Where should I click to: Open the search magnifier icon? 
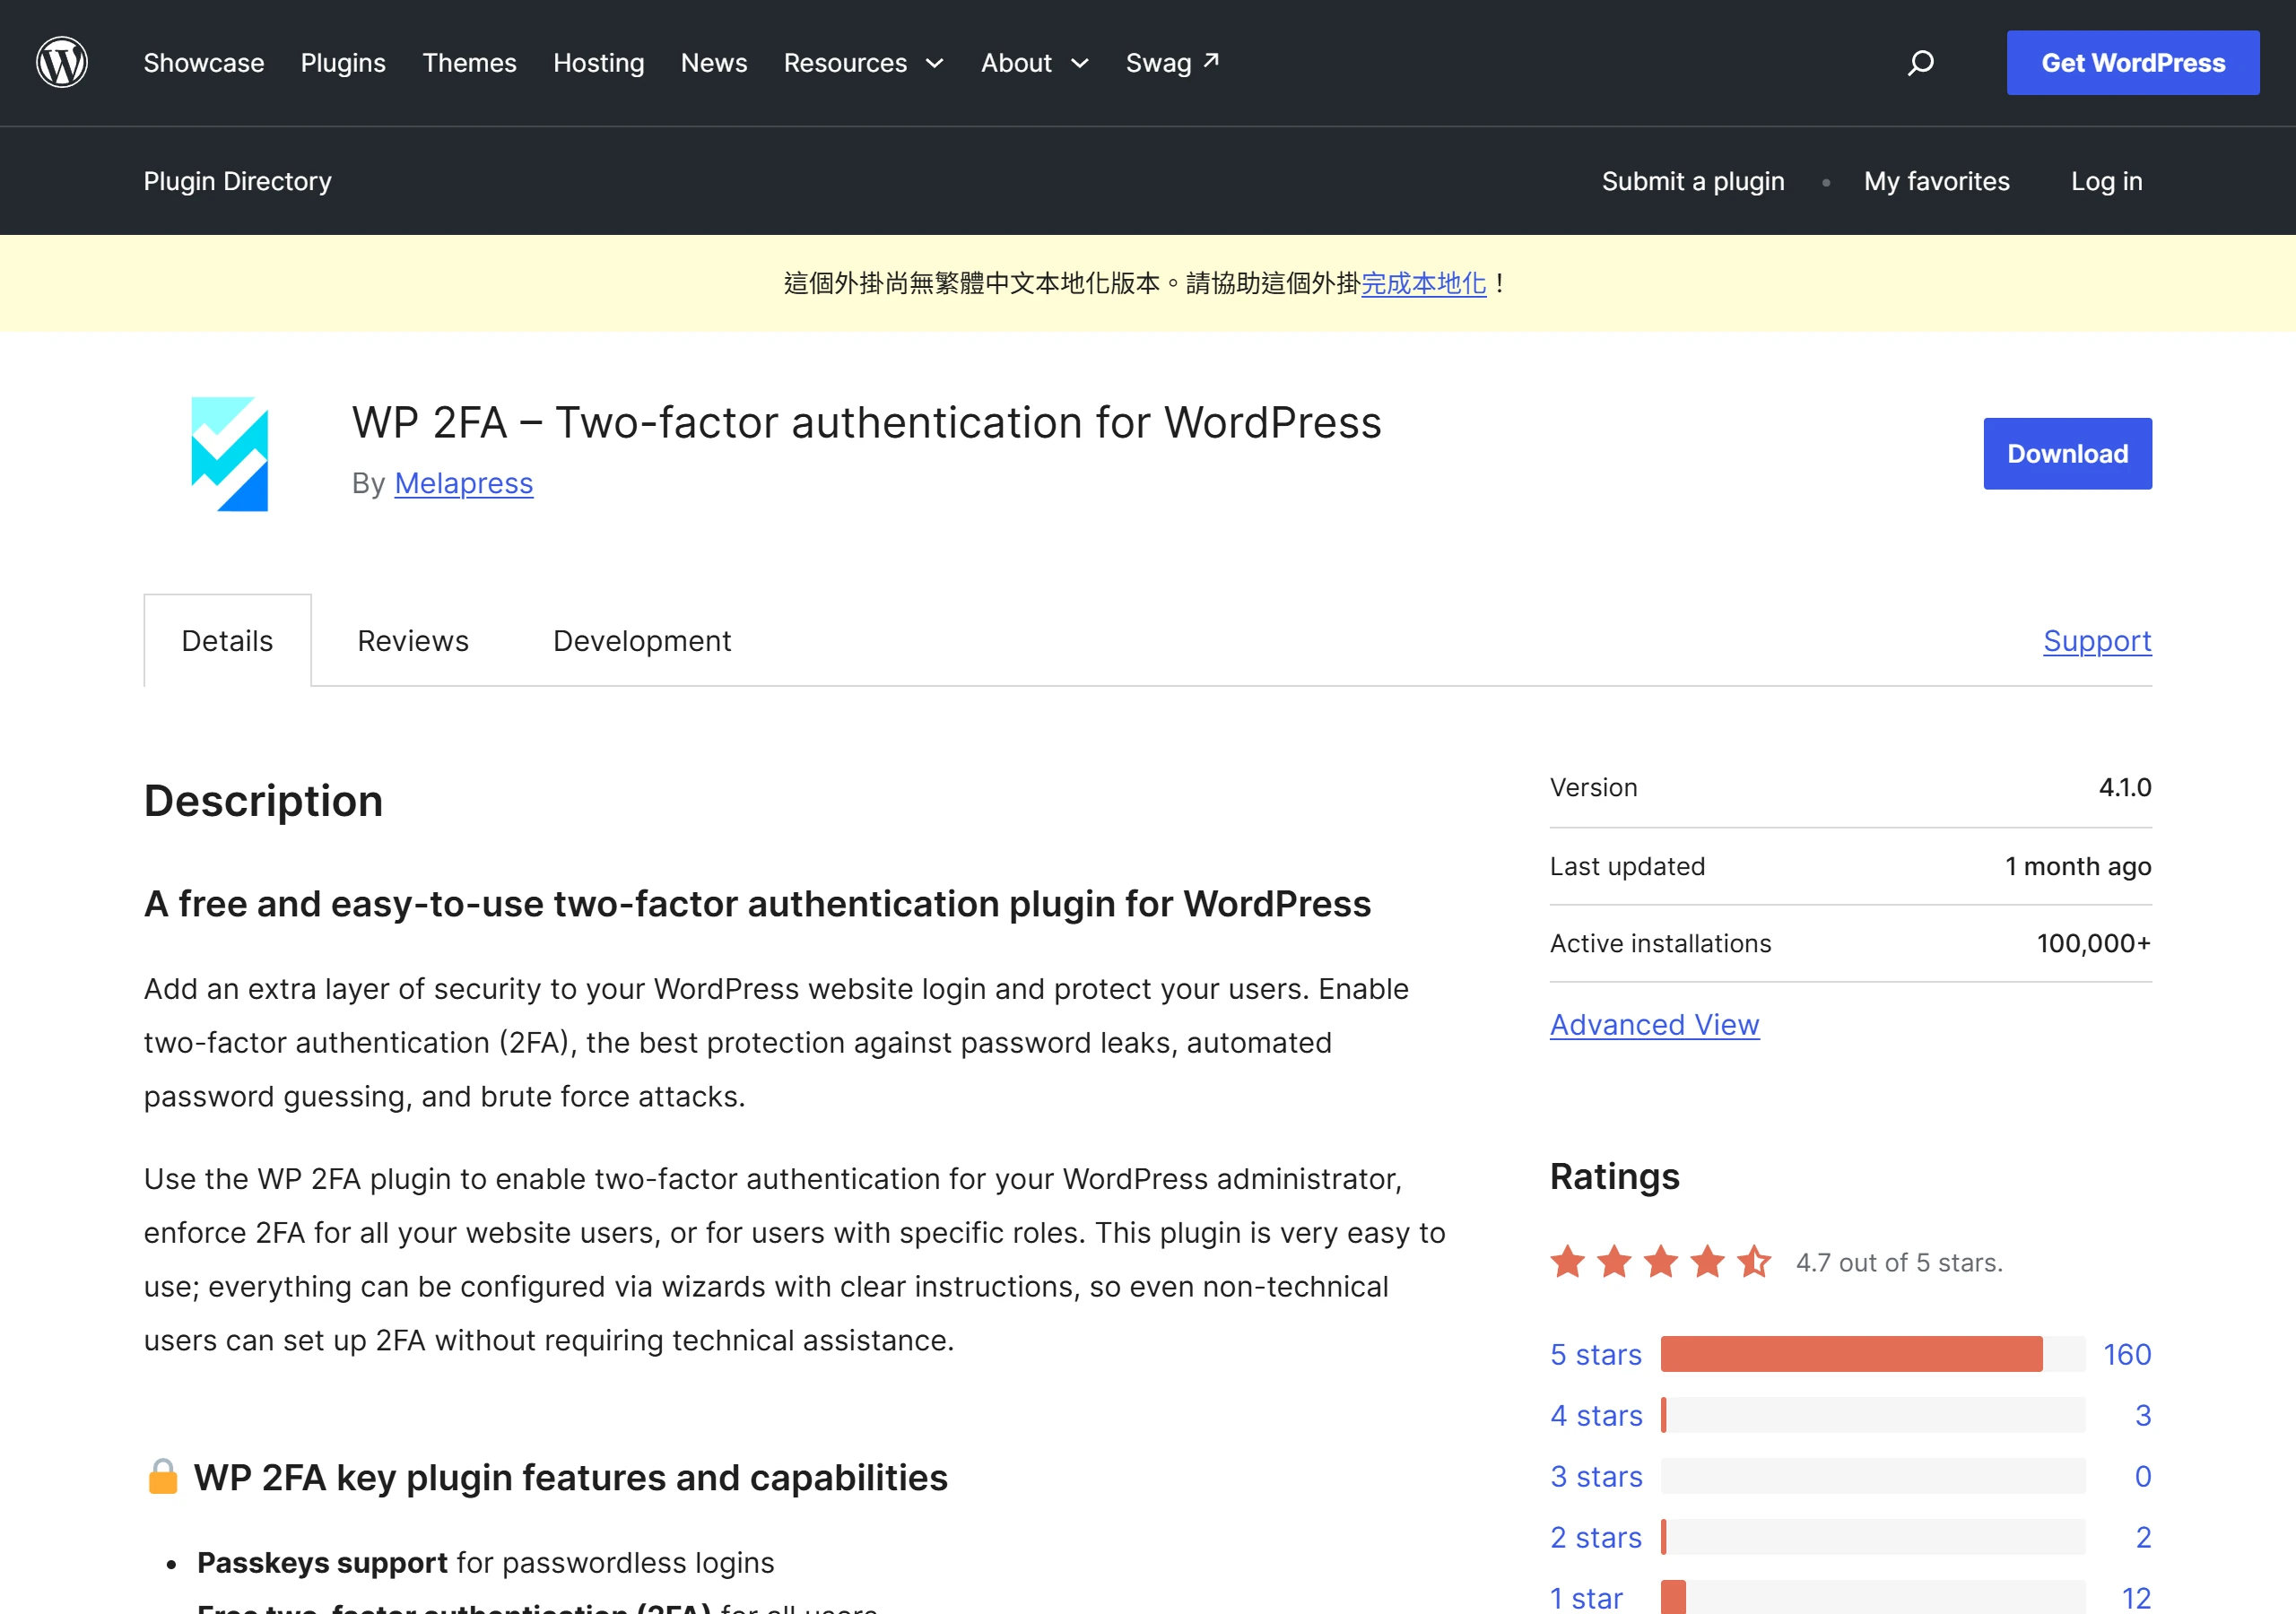coord(1920,63)
